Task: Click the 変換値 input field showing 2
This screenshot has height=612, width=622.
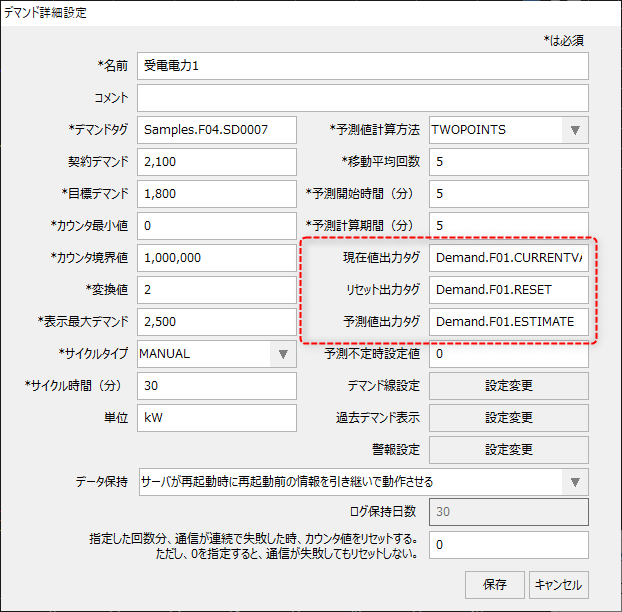Action: [217, 290]
